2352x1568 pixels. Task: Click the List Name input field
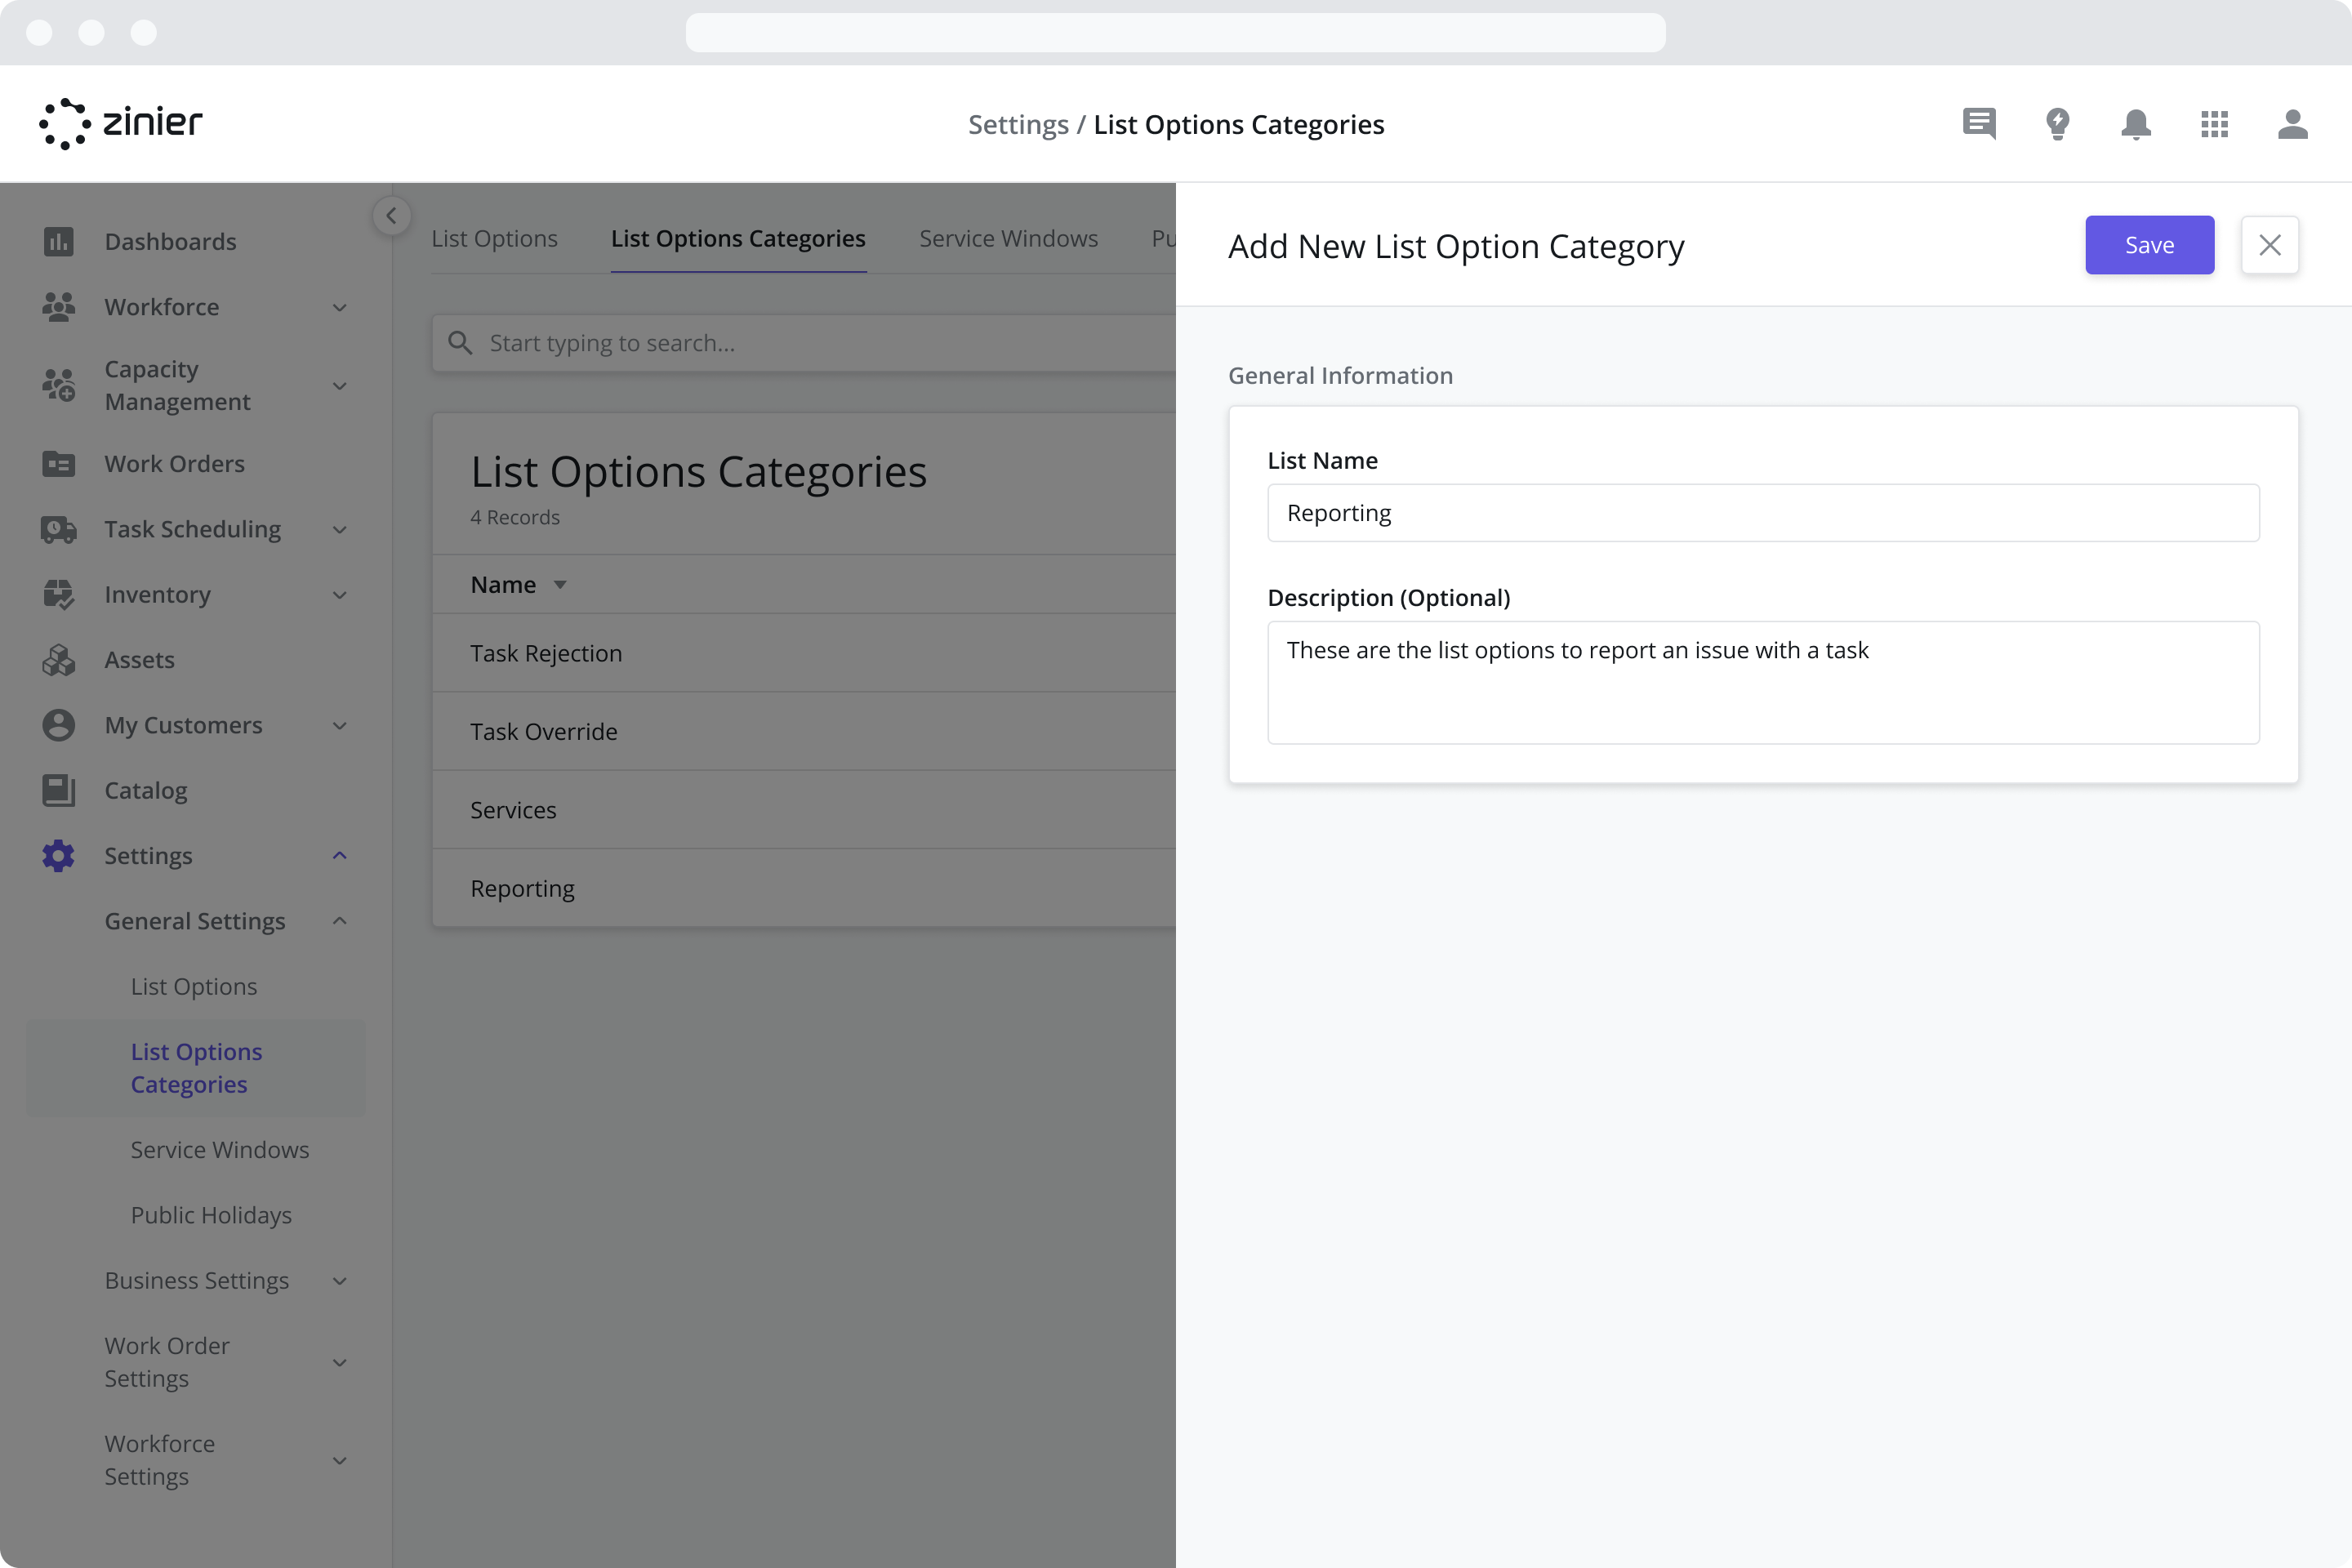coord(1763,513)
